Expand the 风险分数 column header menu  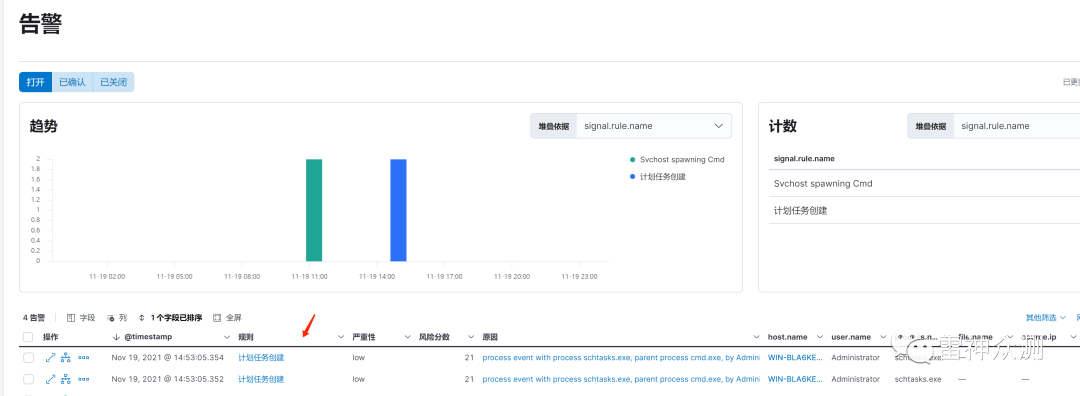point(471,337)
